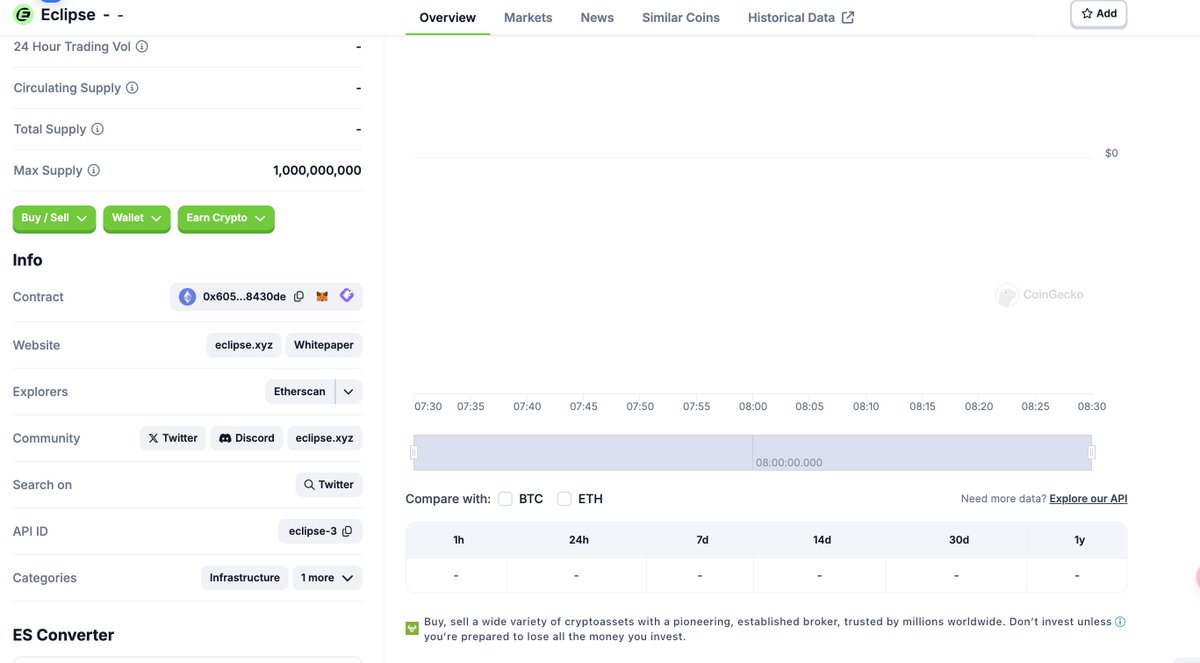Click the Discord logo icon
The image size is (1200, 663).
225,438
